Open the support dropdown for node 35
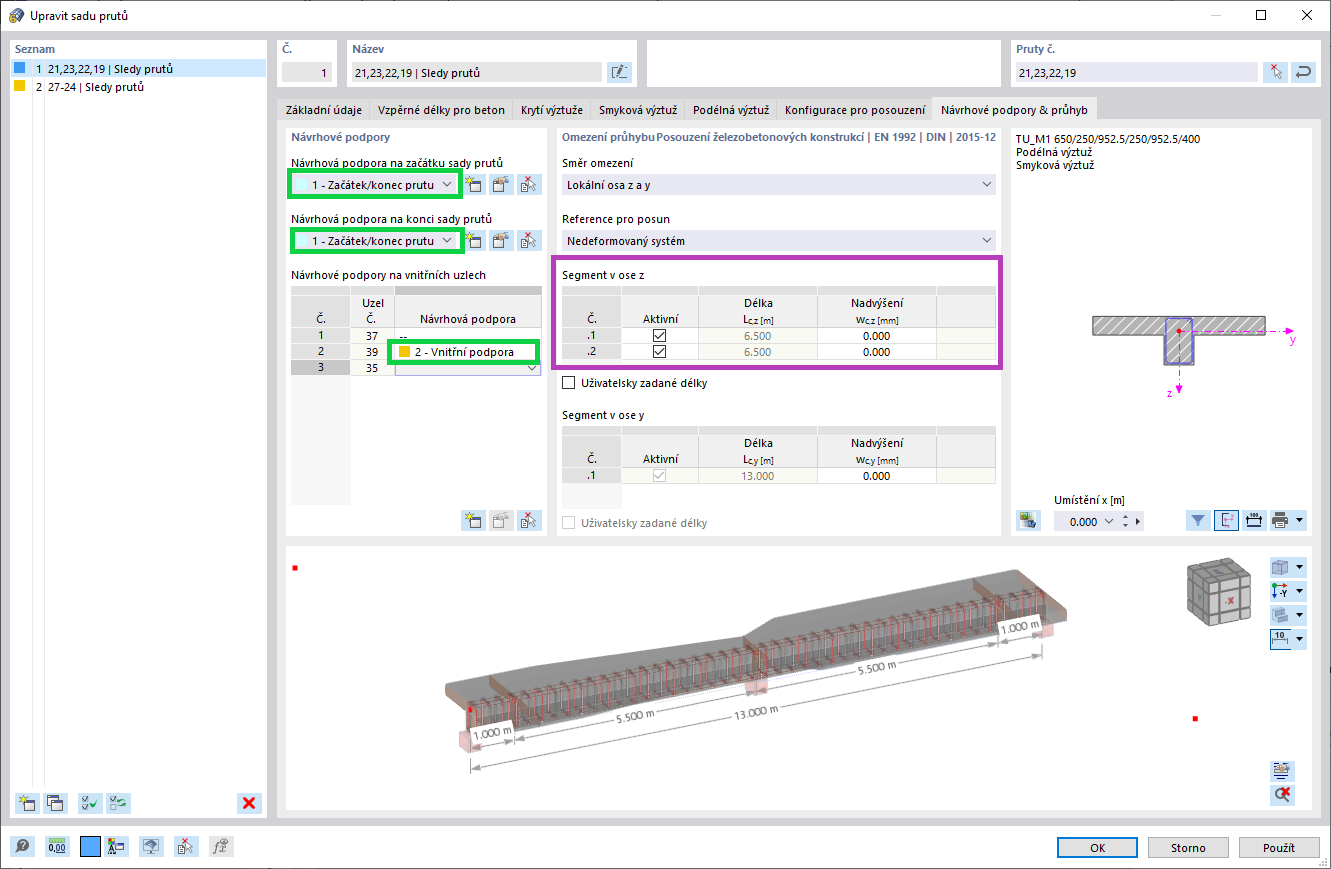1331x869 pixels. click(x=532, y=368)
